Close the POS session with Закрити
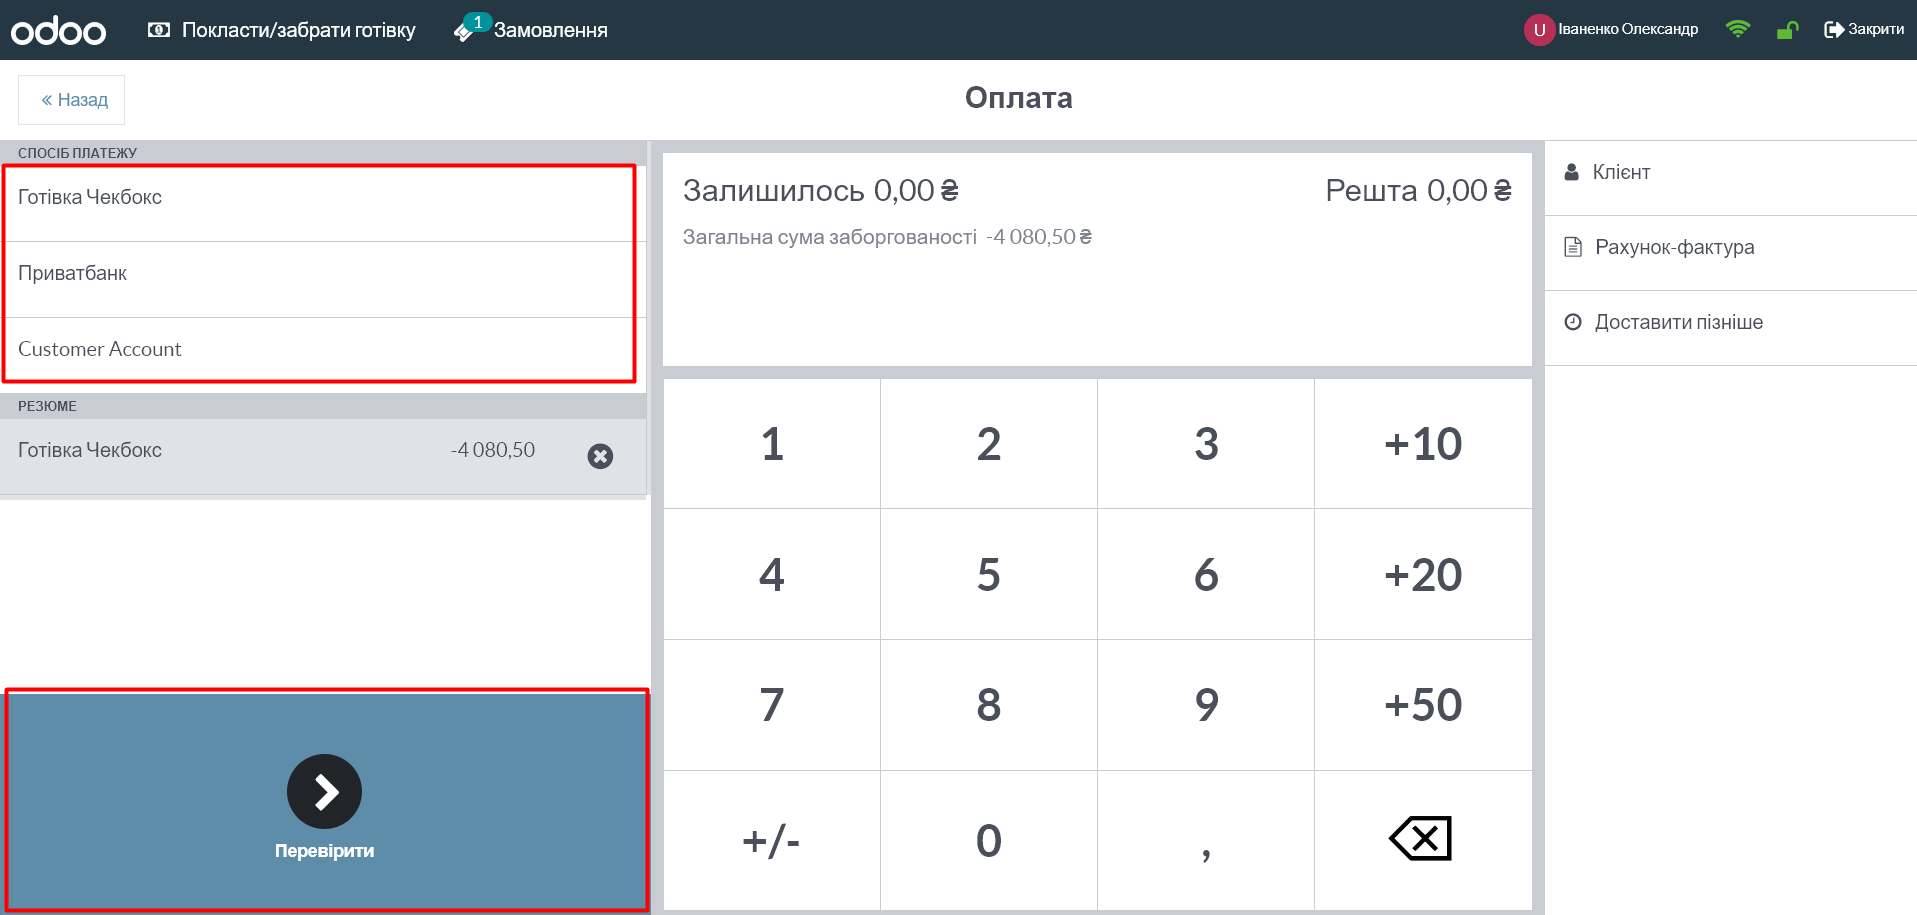 1864,29
